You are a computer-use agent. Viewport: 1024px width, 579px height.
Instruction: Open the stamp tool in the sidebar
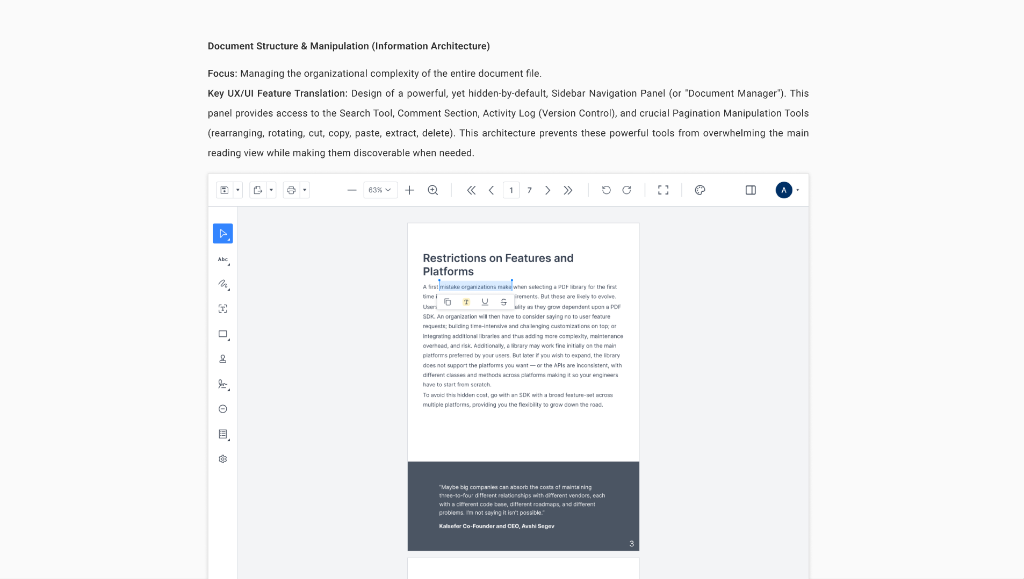coord(223,358)
